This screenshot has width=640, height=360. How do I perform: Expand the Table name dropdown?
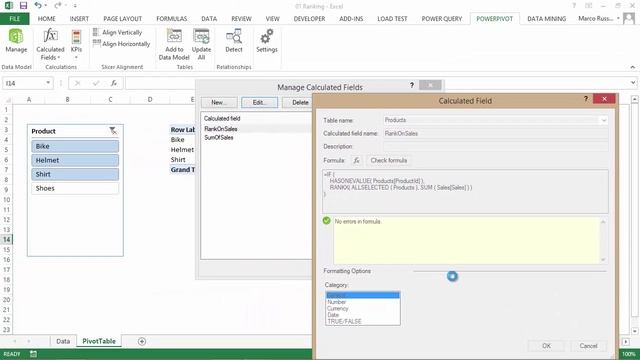[x=603, y=120]
